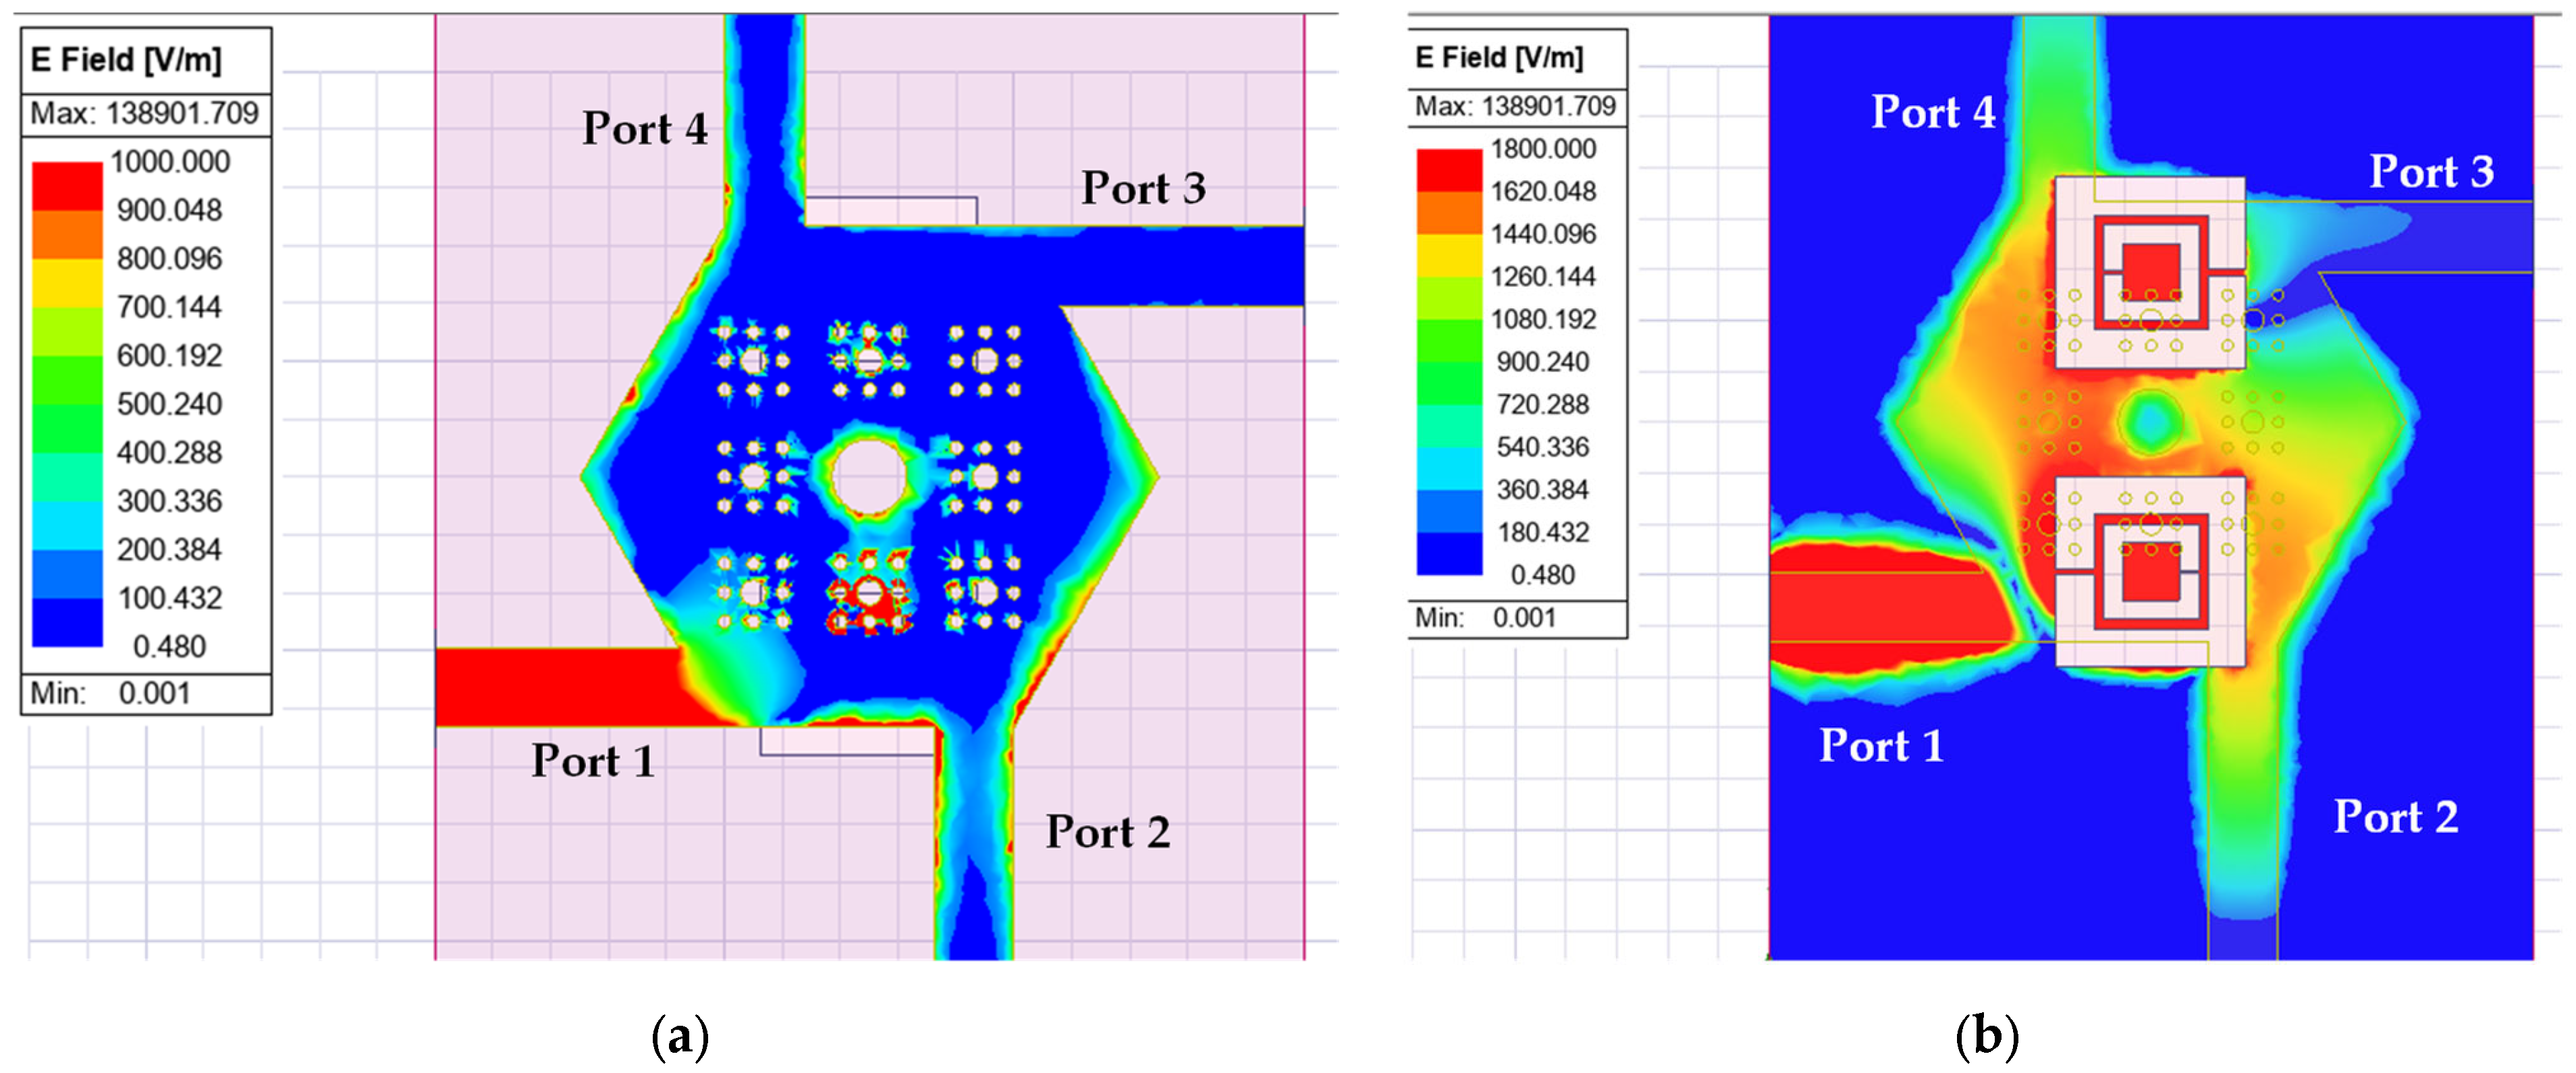The image size is (2576, 1073).
Task: Click the blue 0.480 legend swatch in plot (a)
Action: coord(67,624)
